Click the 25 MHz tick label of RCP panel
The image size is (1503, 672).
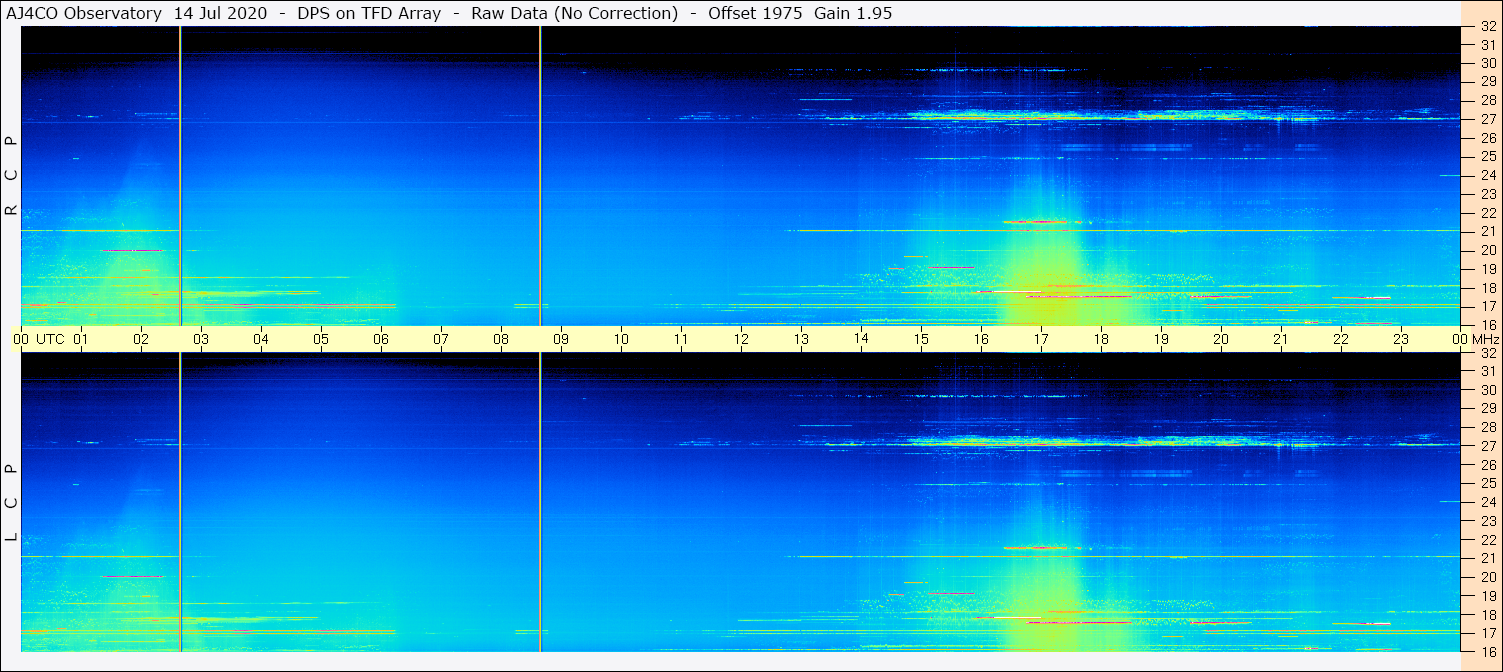click(x=1487, y=156)
